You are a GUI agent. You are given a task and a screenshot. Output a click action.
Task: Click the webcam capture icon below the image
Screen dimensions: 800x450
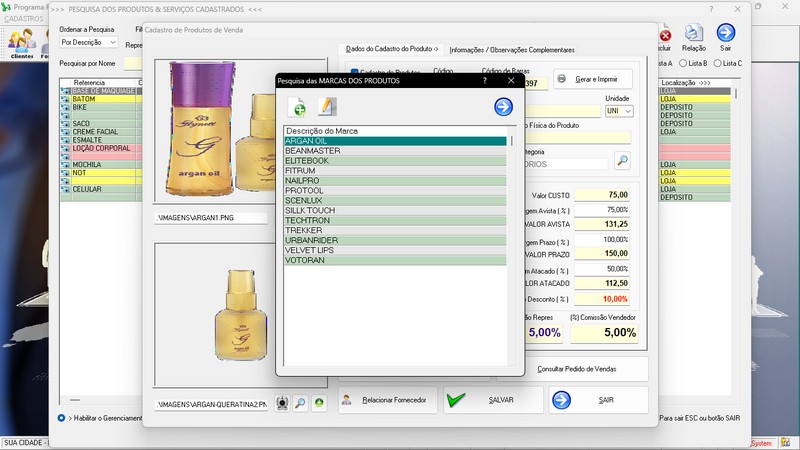283,403
